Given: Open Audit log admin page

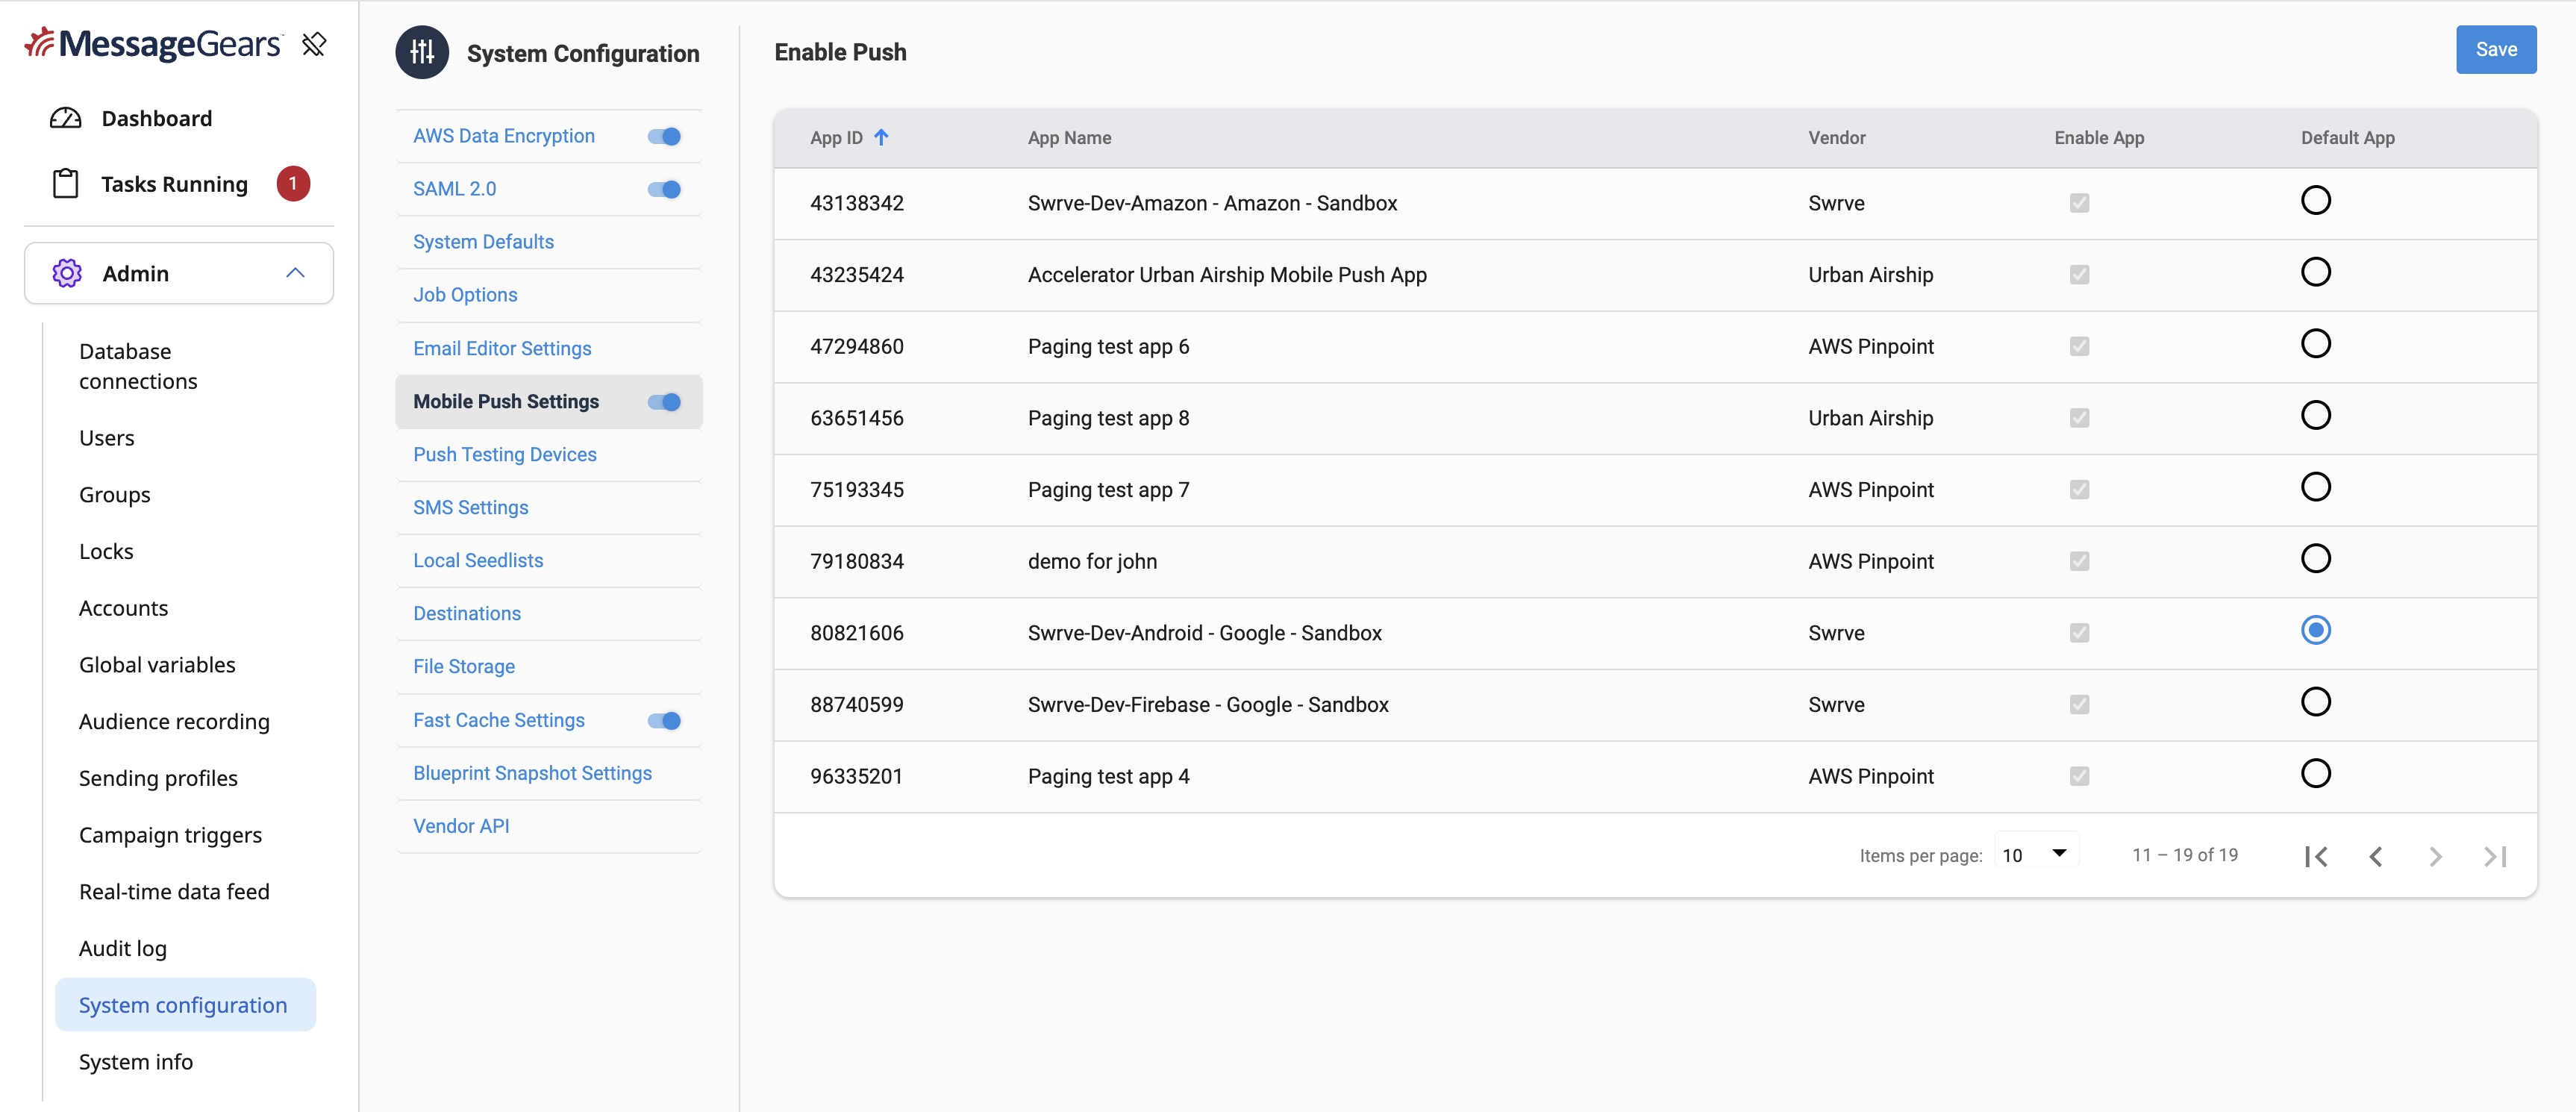Looking at the screenshot, I should (122, 948).
